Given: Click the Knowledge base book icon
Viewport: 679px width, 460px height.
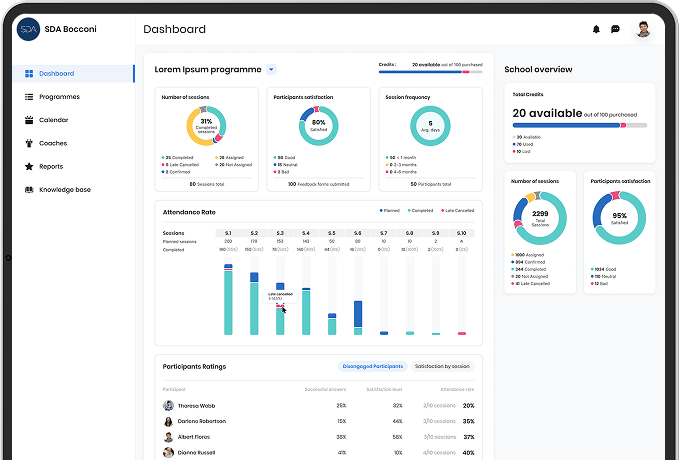Looking at the screenshot, I should click(x=29, y=190).
